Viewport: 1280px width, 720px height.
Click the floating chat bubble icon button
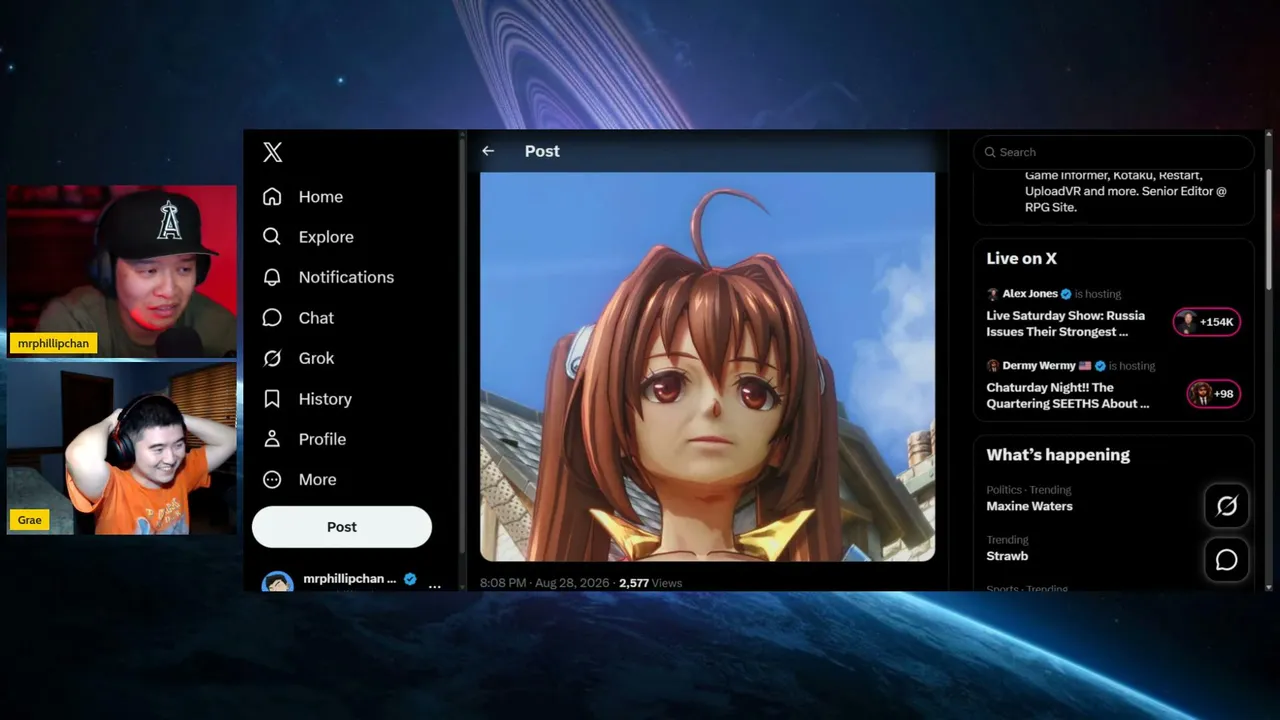pyautogui.click(x=1227, y=560)
